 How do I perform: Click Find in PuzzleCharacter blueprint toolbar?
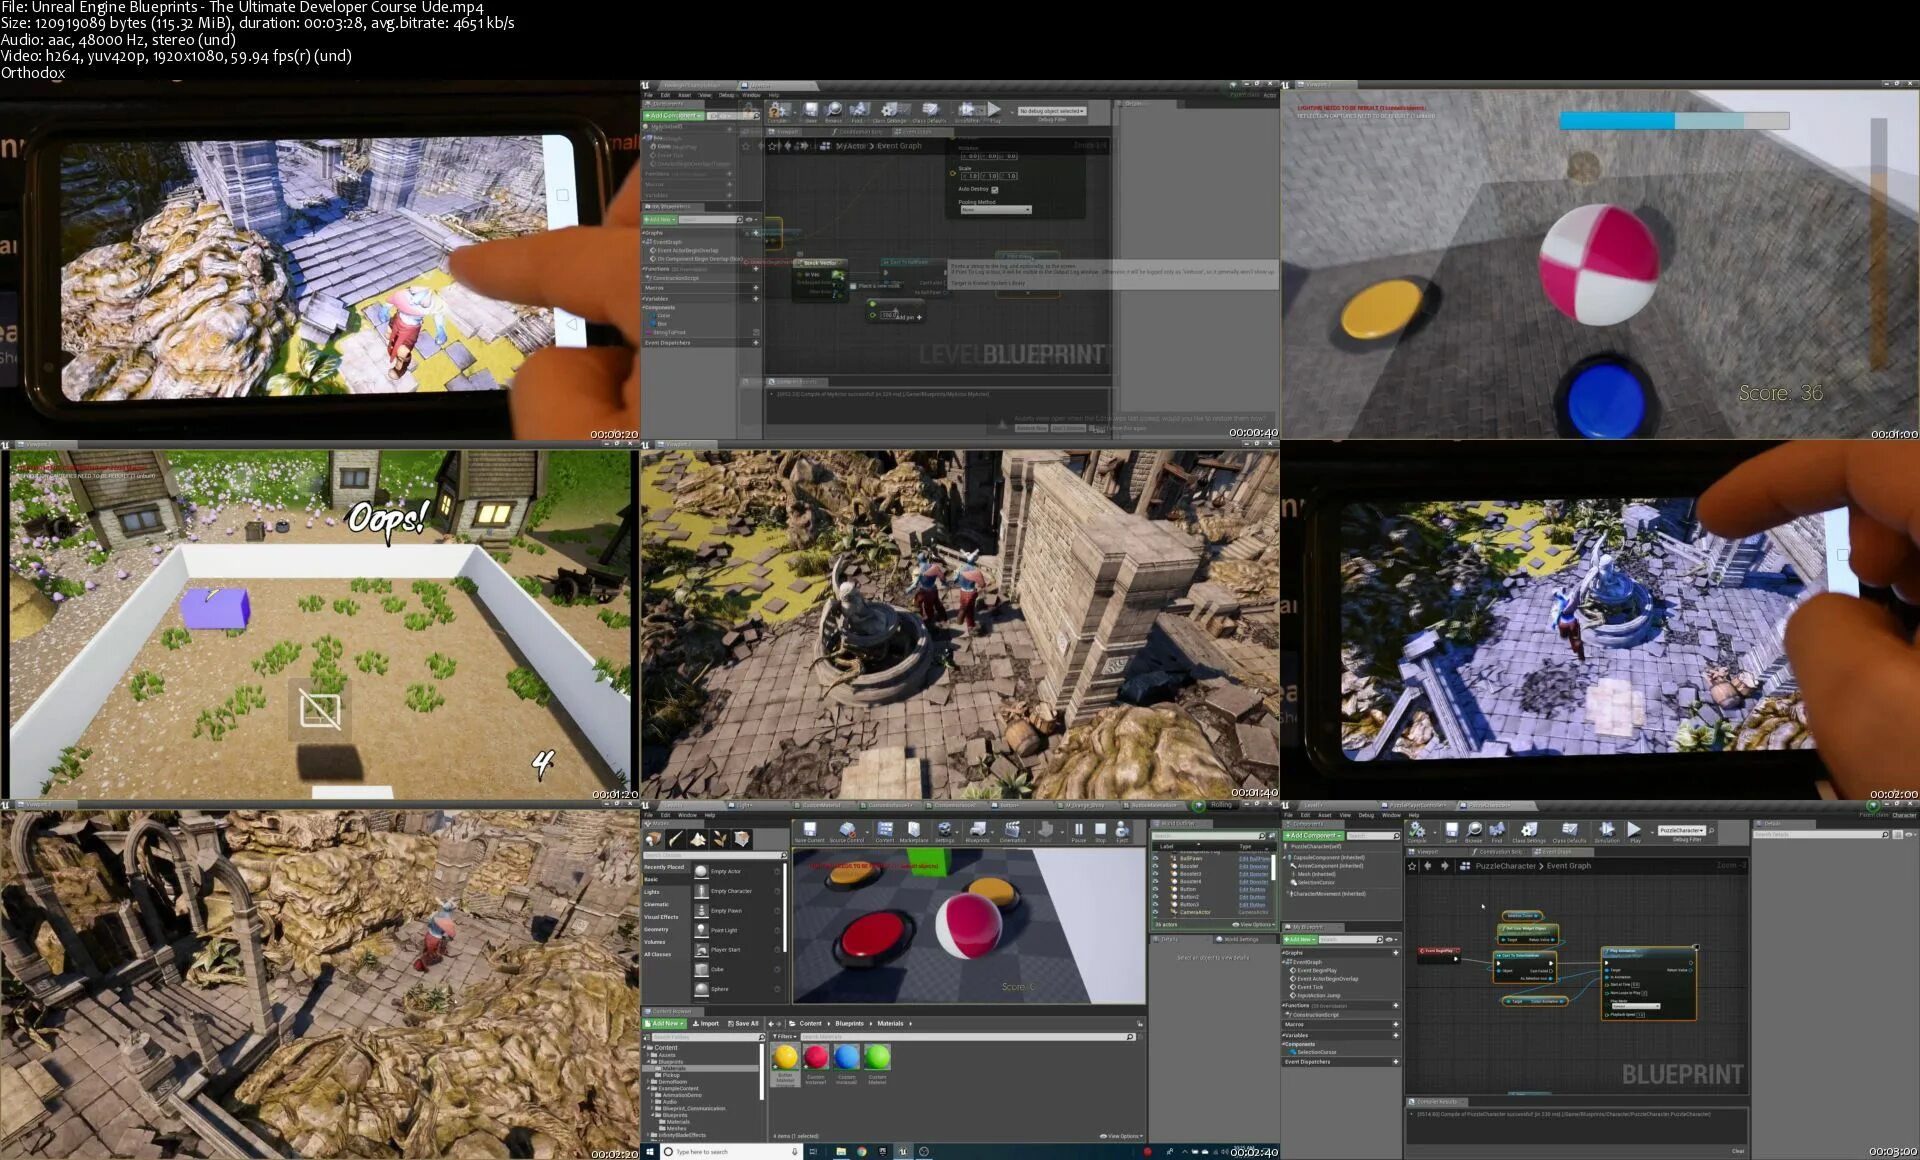pos(1497,832)
